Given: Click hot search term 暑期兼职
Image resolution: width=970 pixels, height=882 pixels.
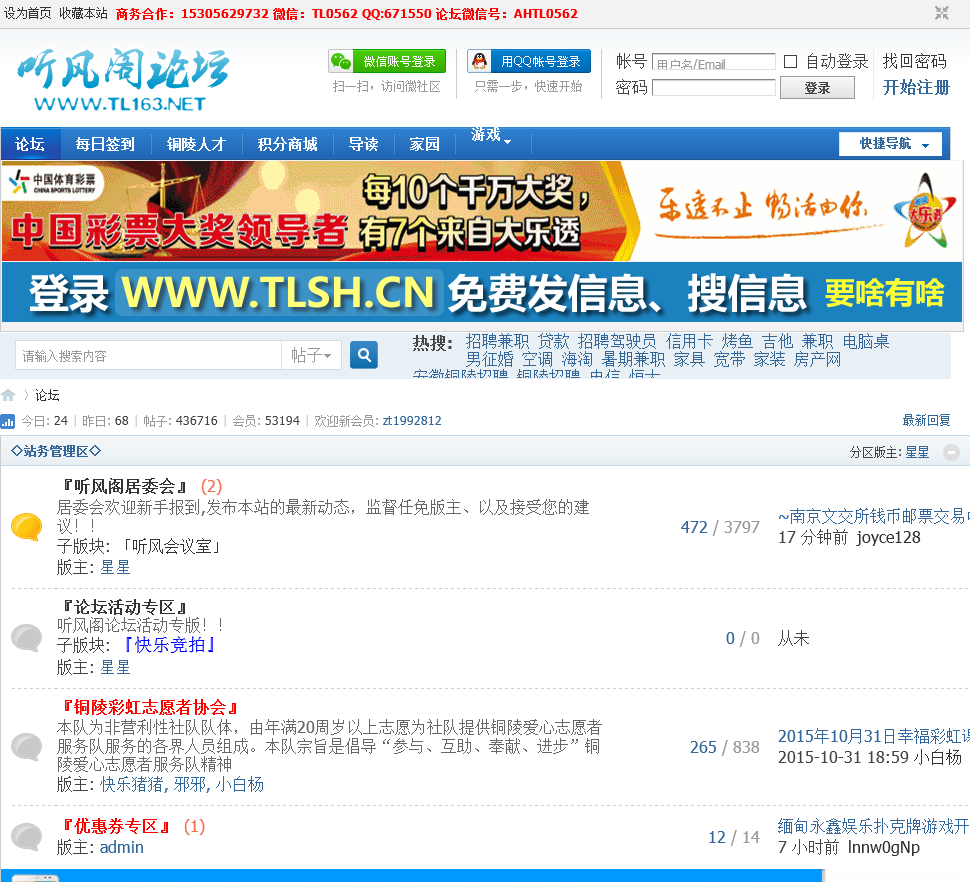Looking at the screenshot, I should pos(633,359).
